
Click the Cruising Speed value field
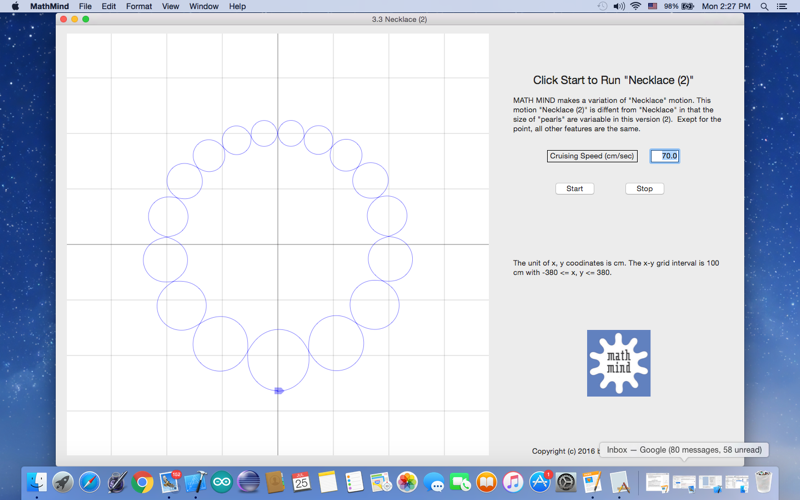(x=664, y=156)
